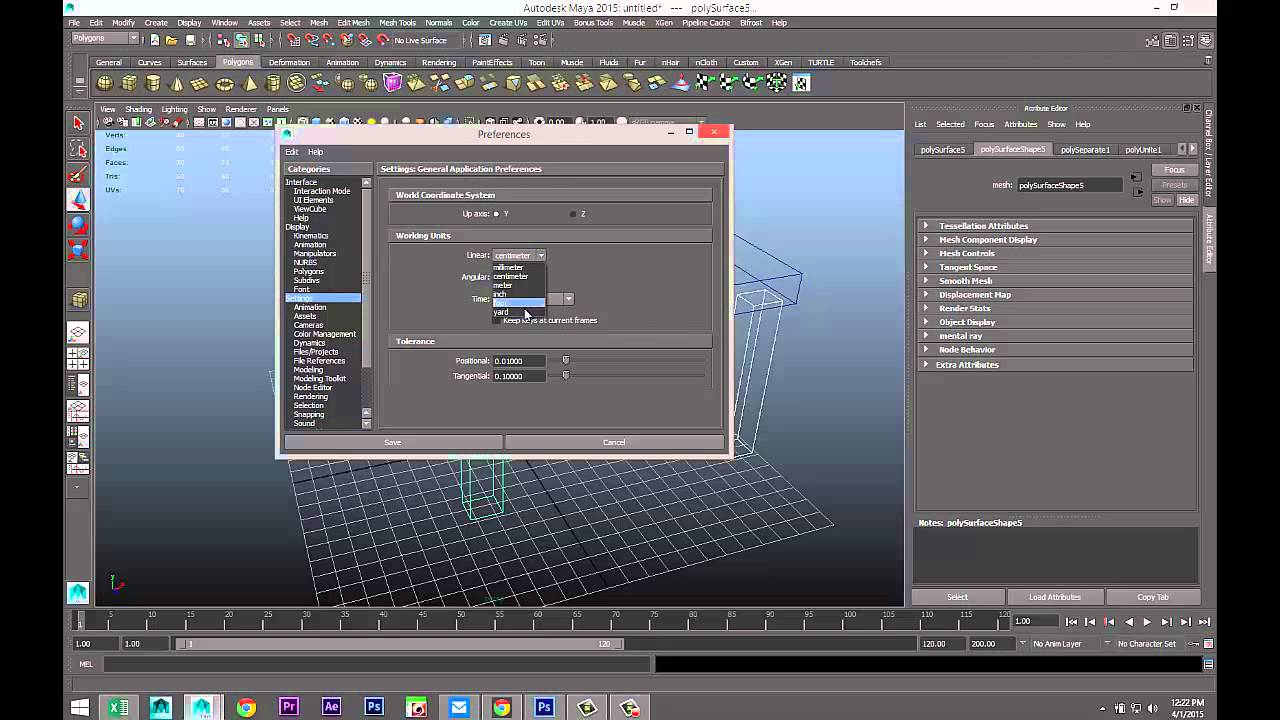Screen dimensions: 1280x720
Task: Click the polygon cube shelf icon
Action: point(129,83)
